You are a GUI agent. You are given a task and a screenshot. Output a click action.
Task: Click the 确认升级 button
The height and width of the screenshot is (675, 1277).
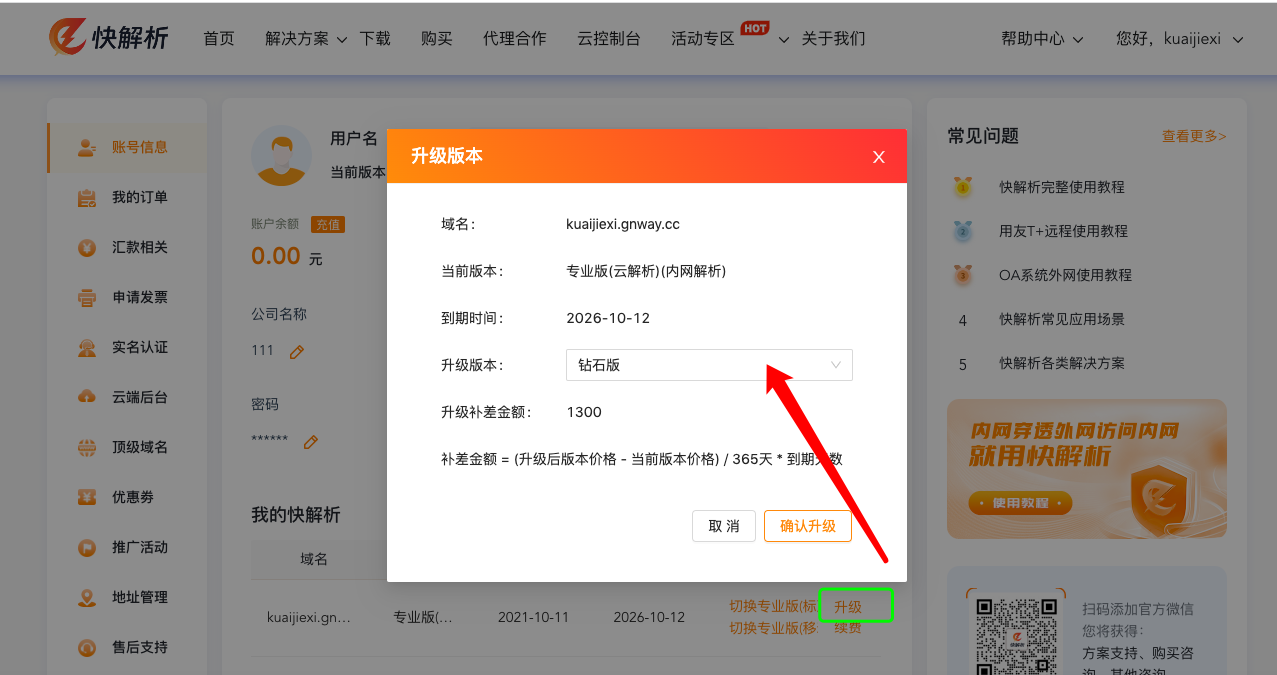tap(807, 526)
